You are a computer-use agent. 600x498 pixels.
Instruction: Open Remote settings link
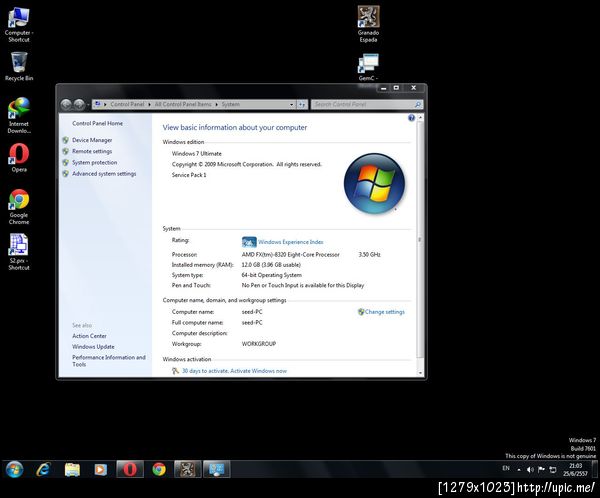tap(92, 151)
